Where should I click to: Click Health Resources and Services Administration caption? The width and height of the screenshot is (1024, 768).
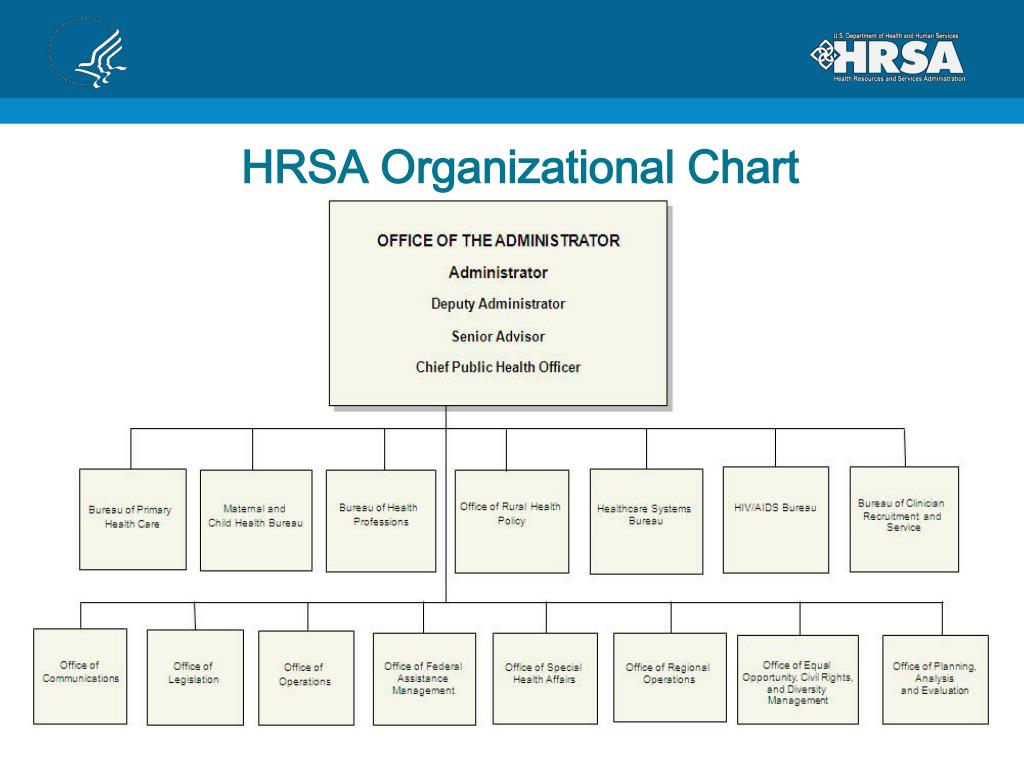tap(899, 79)
